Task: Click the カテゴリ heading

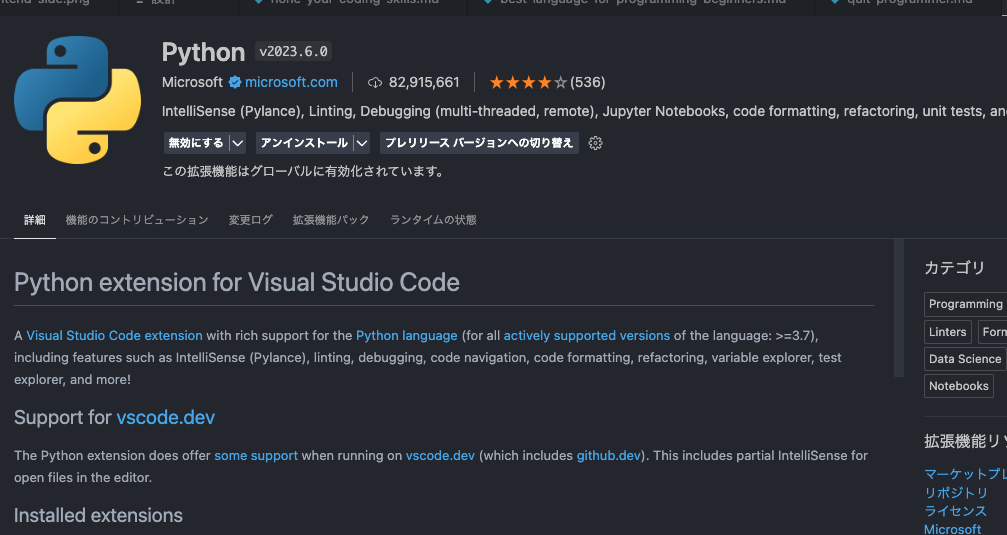Action: (x=954, y=268)
